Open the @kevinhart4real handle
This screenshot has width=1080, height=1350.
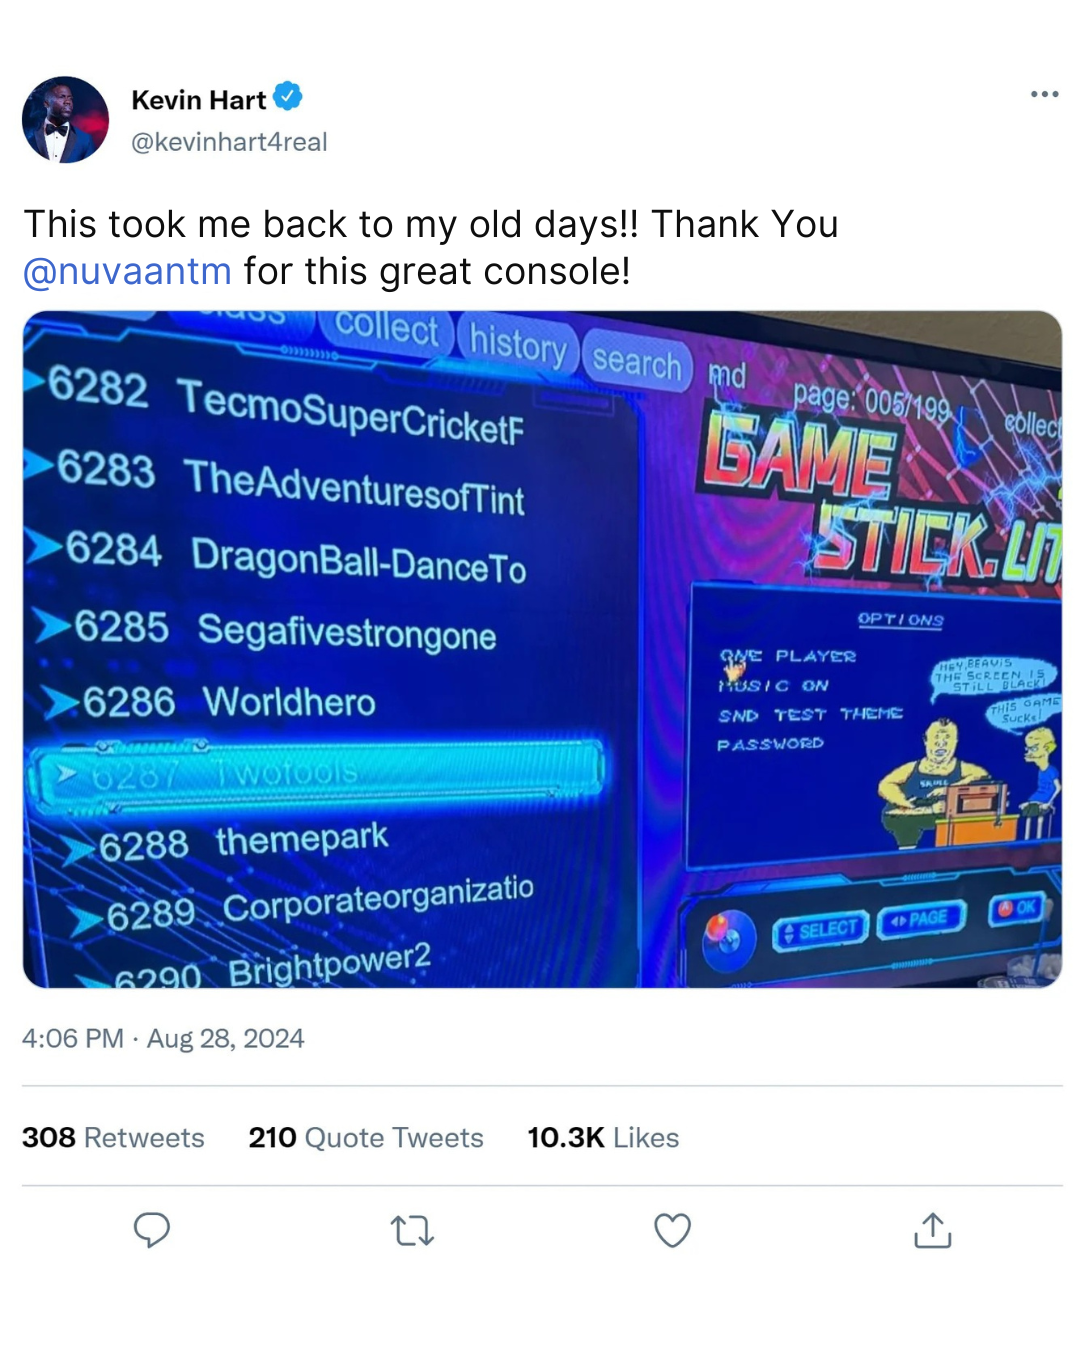229,142
